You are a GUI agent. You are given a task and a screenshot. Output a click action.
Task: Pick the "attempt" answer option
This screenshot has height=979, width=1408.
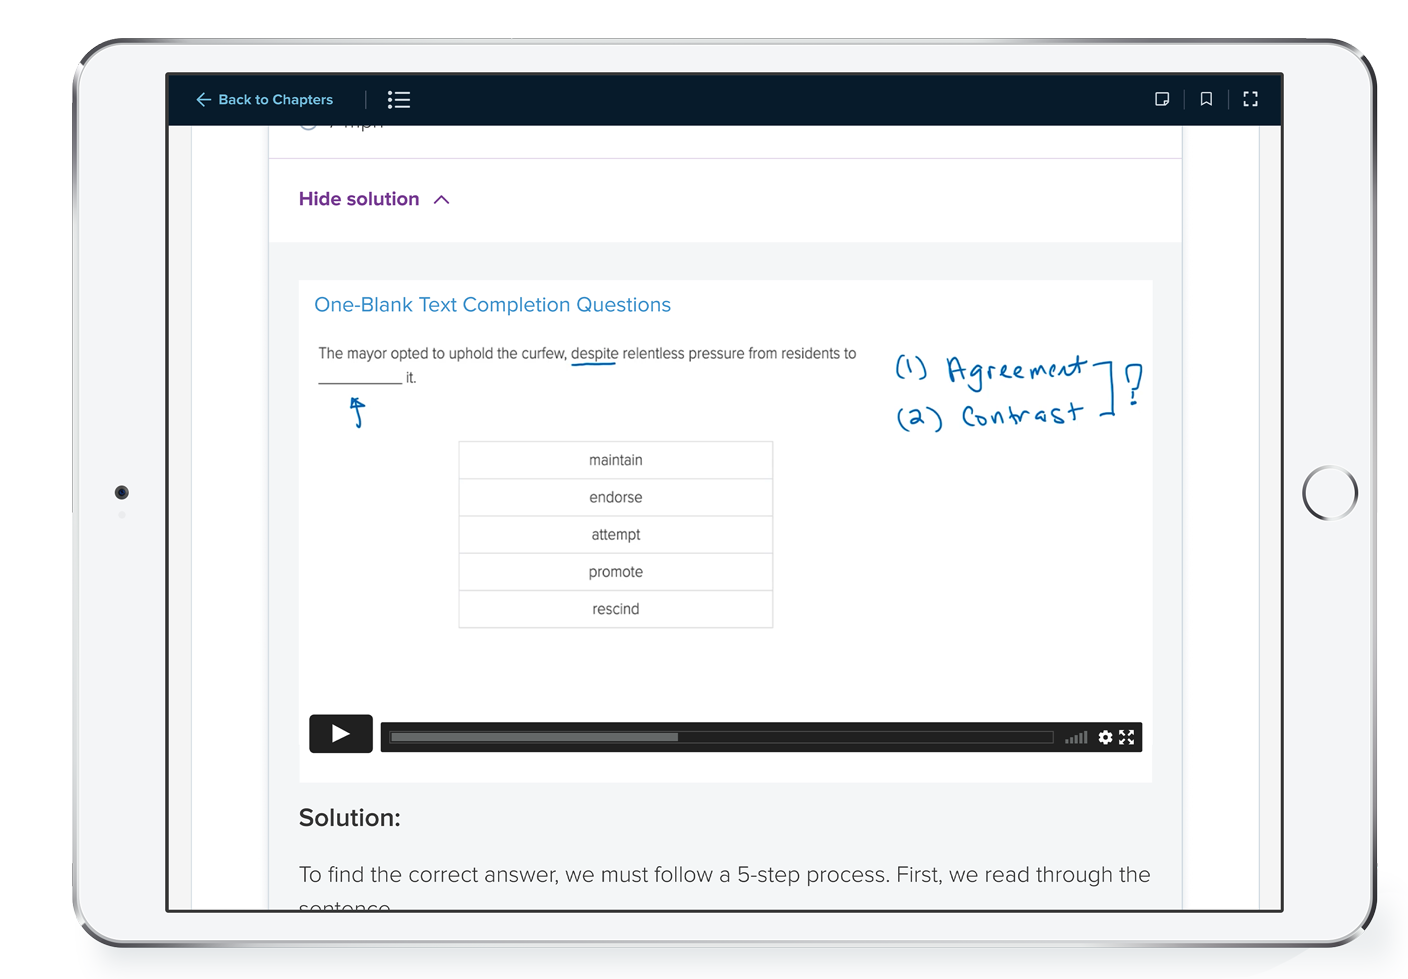[615, 535]
